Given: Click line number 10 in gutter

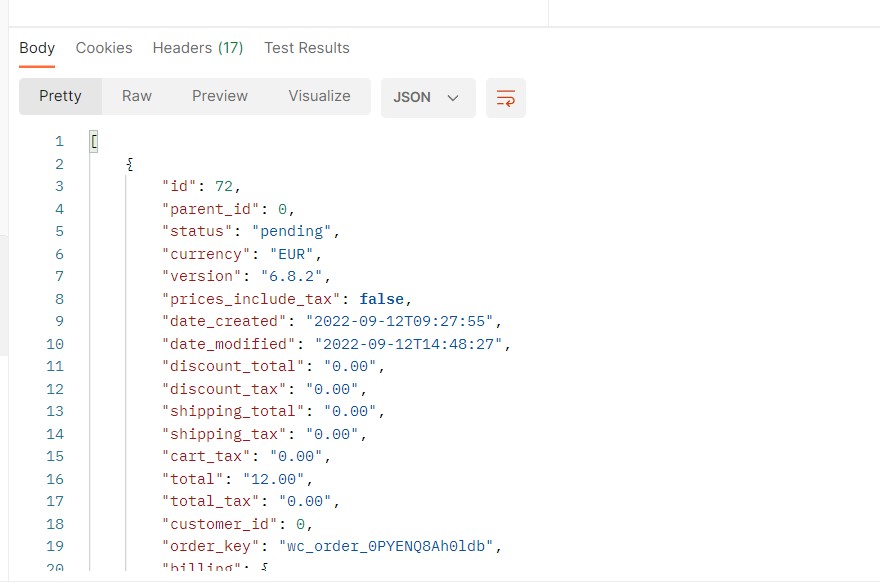Looking at the screenshot, I should coord(55,344).
